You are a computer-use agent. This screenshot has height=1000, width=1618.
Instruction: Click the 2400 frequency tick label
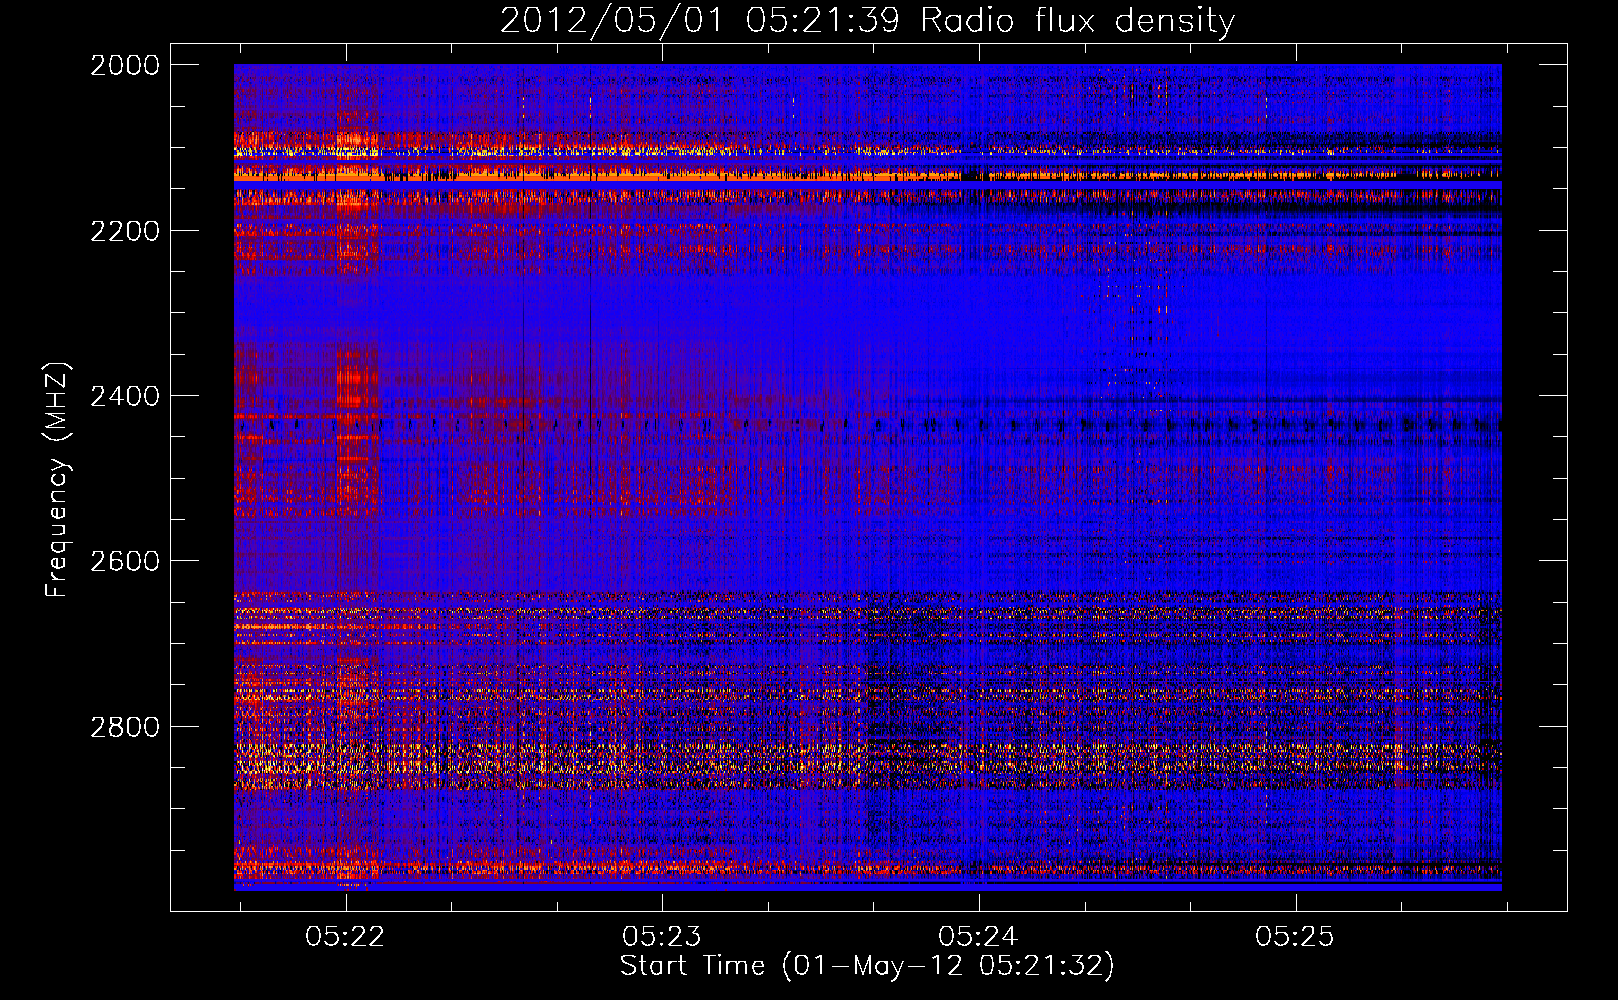click(125, 396)
